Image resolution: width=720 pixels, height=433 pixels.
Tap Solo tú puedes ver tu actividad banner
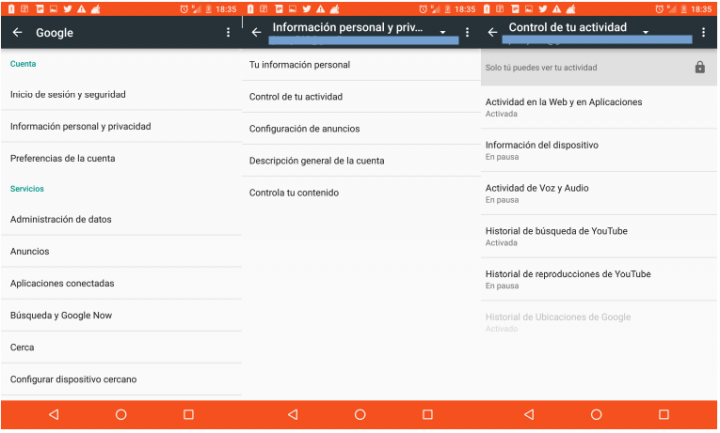click(599, 67)
